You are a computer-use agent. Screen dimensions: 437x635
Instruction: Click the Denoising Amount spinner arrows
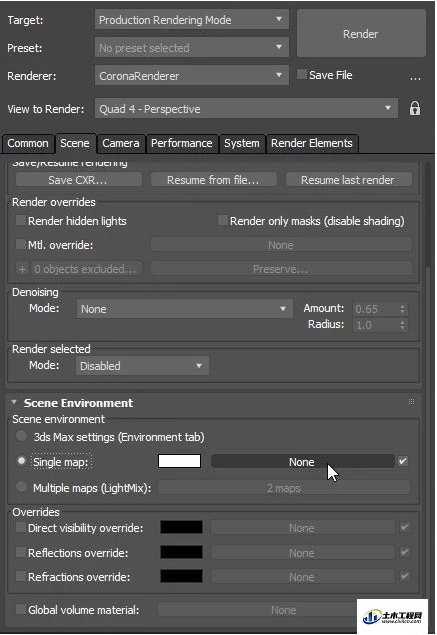click(x=402, y=309)
